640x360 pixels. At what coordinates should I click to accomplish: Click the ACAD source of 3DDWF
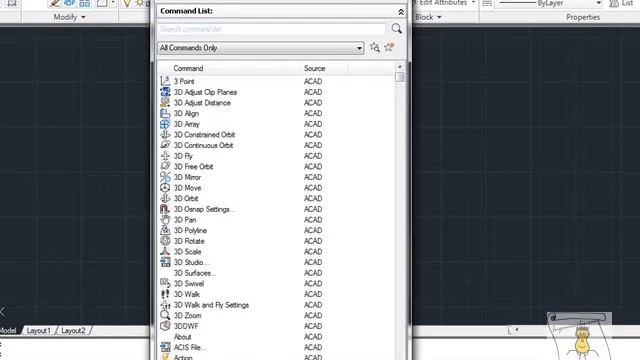tap(313, 326)
